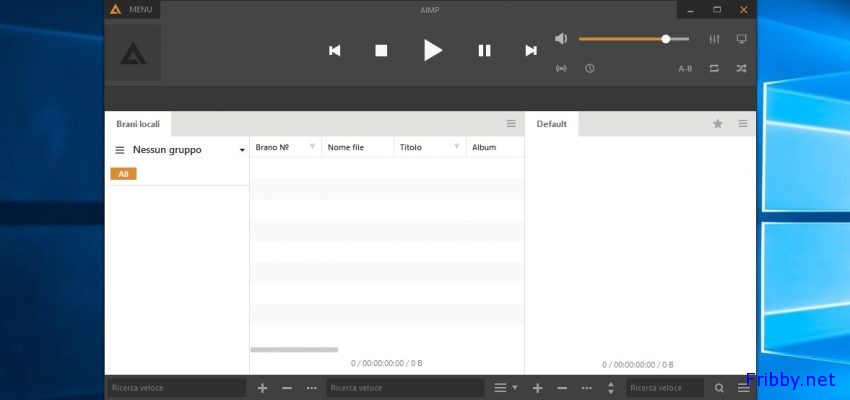Open the Brano № column filter dropdown

(312, 147)
